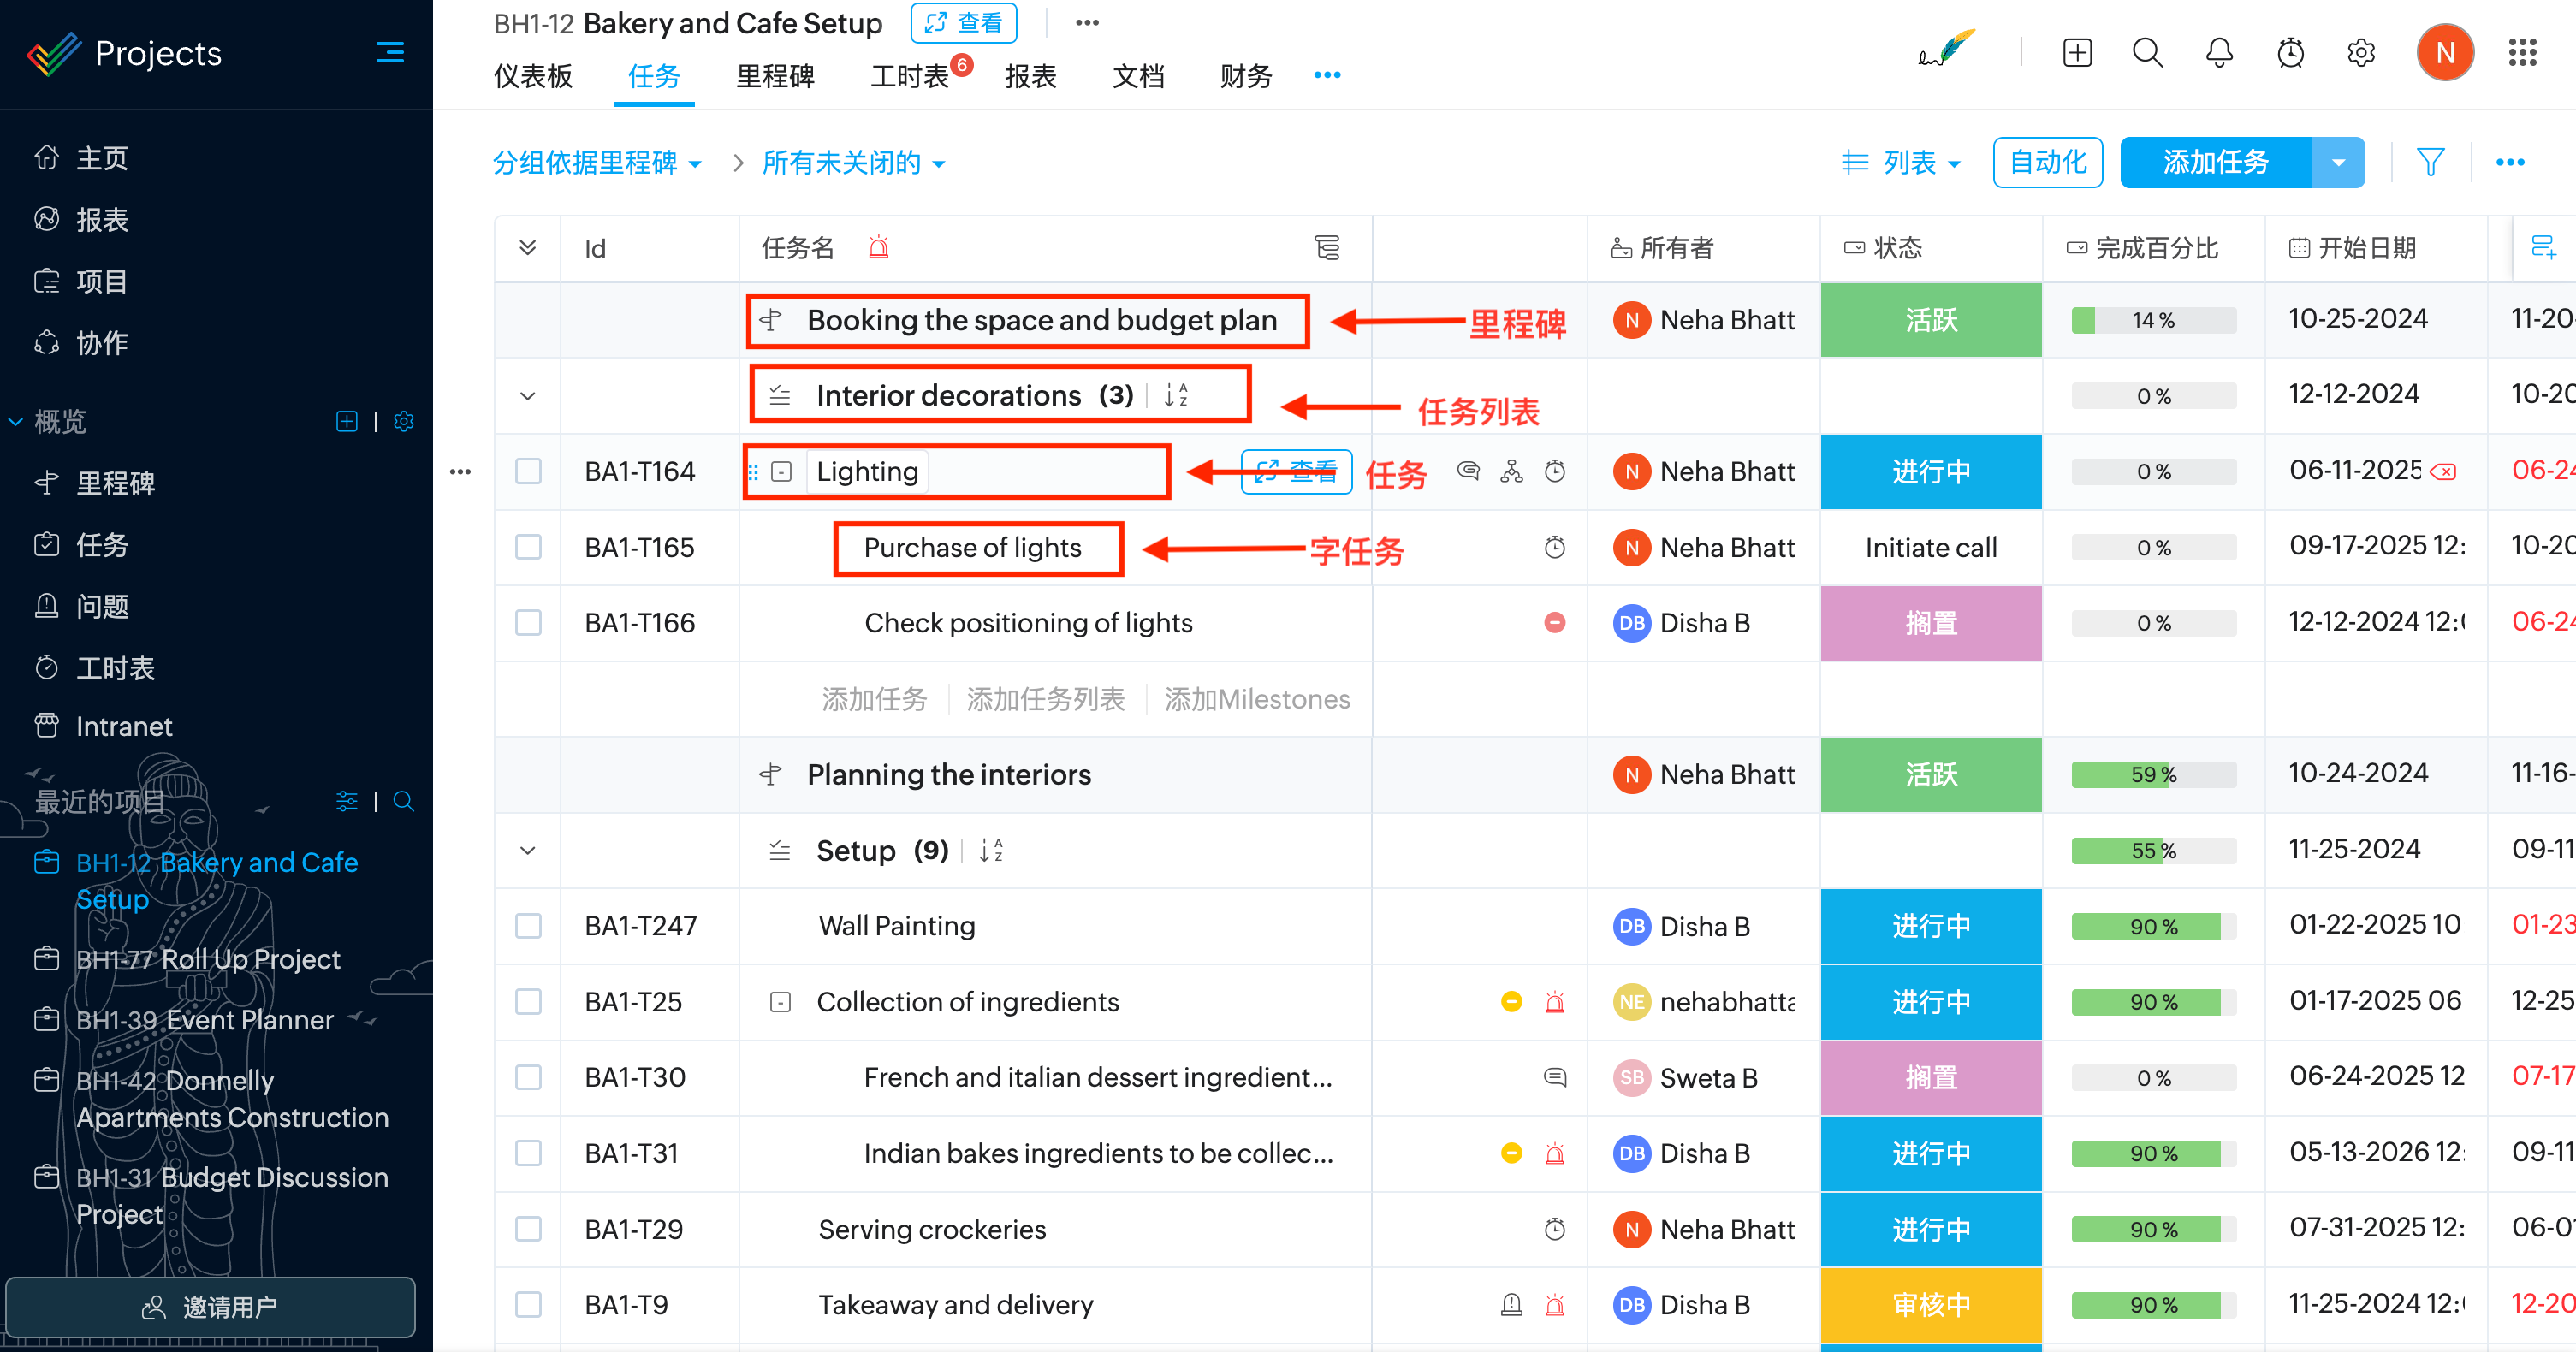
Task: Tick the checkbox for Wall Painting row
Action: [x=528, y=926]
